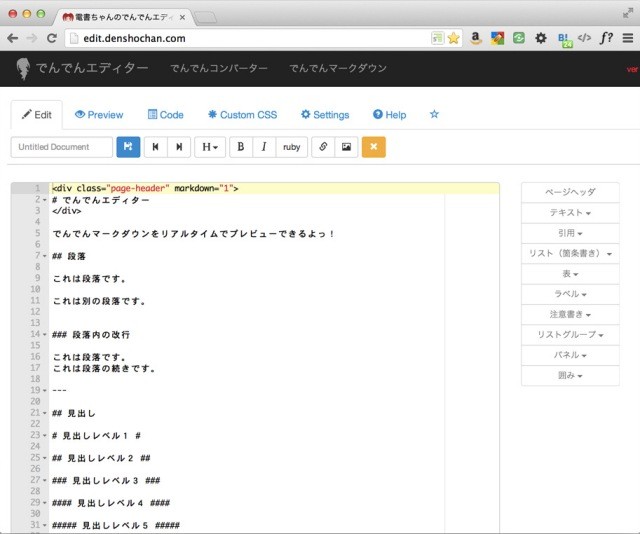Go back with the browser back arrow
640x534 pixels.
pyautogui.click(x=13, y=38)
